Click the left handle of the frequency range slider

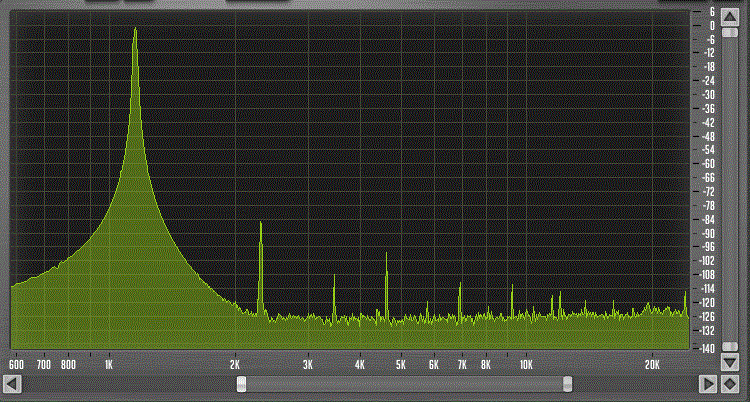coord(242,384)
